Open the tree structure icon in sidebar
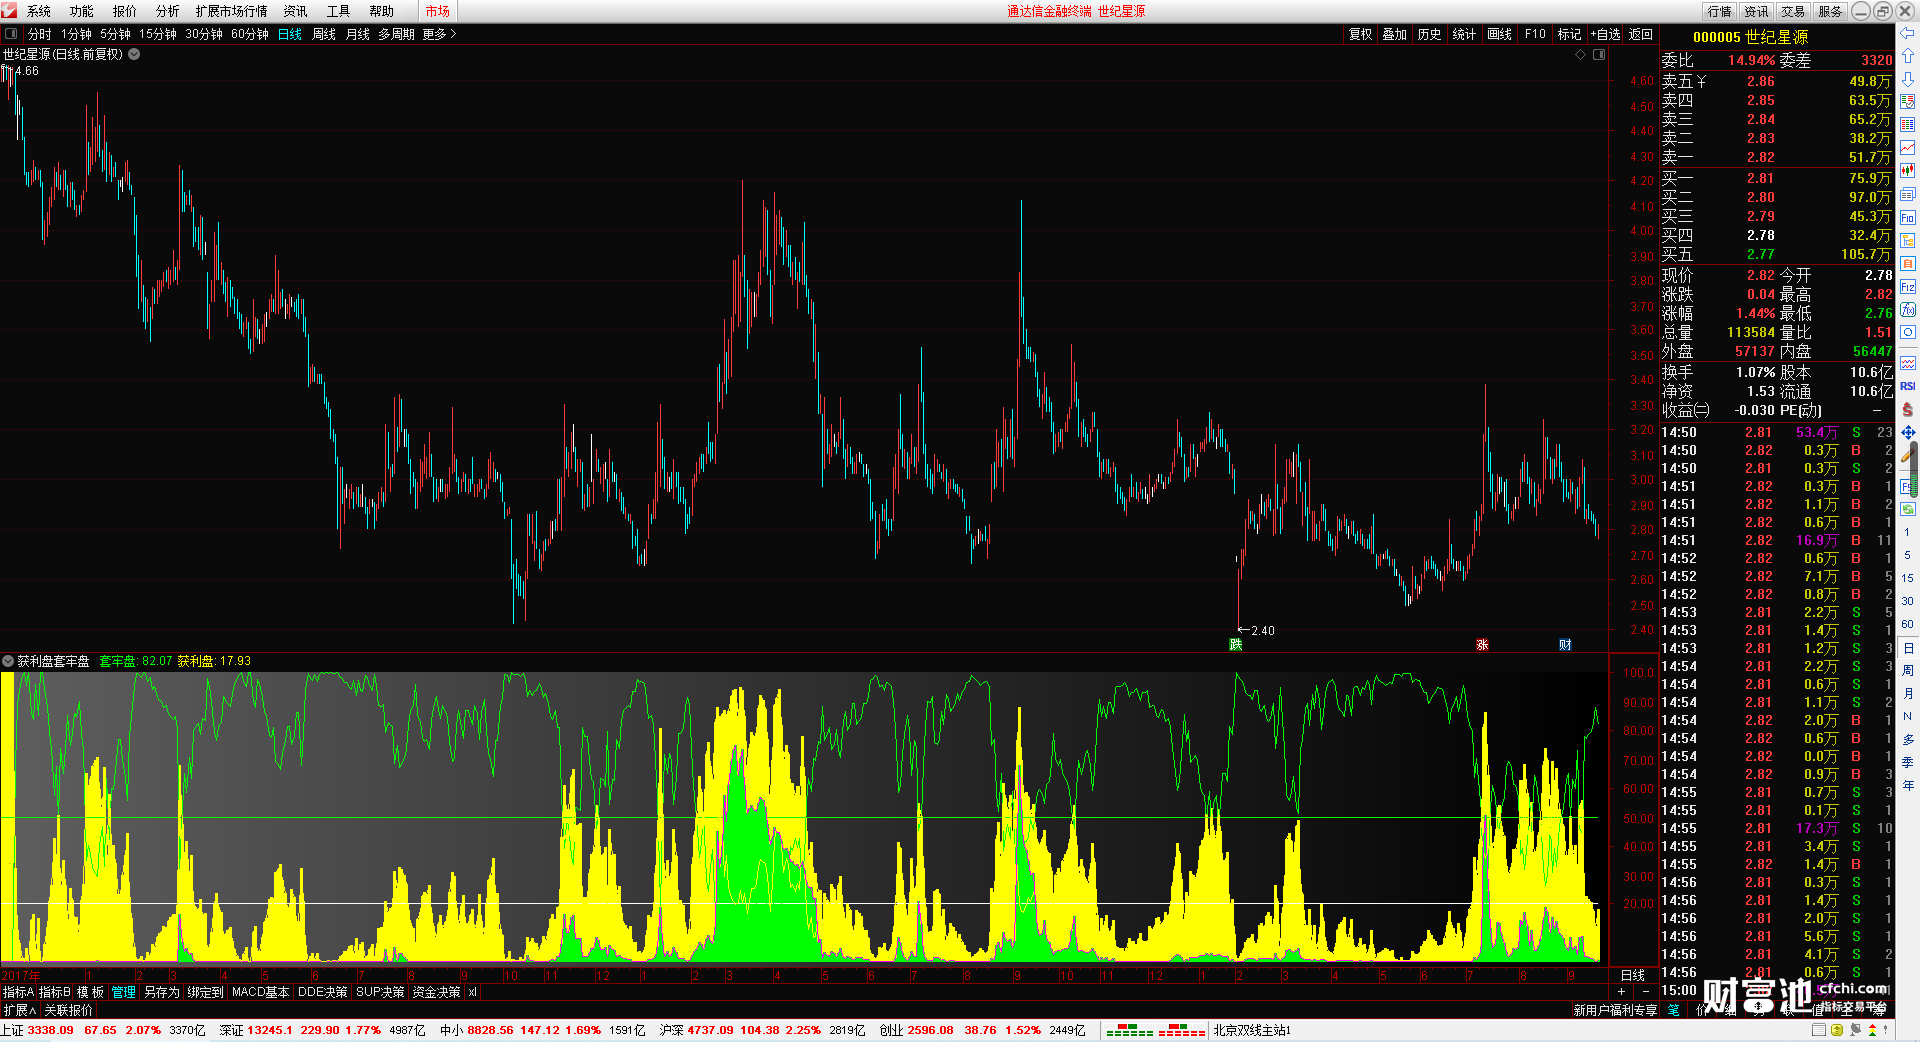Screen dimensions: 1920x1042 [x=1908, y=240]
